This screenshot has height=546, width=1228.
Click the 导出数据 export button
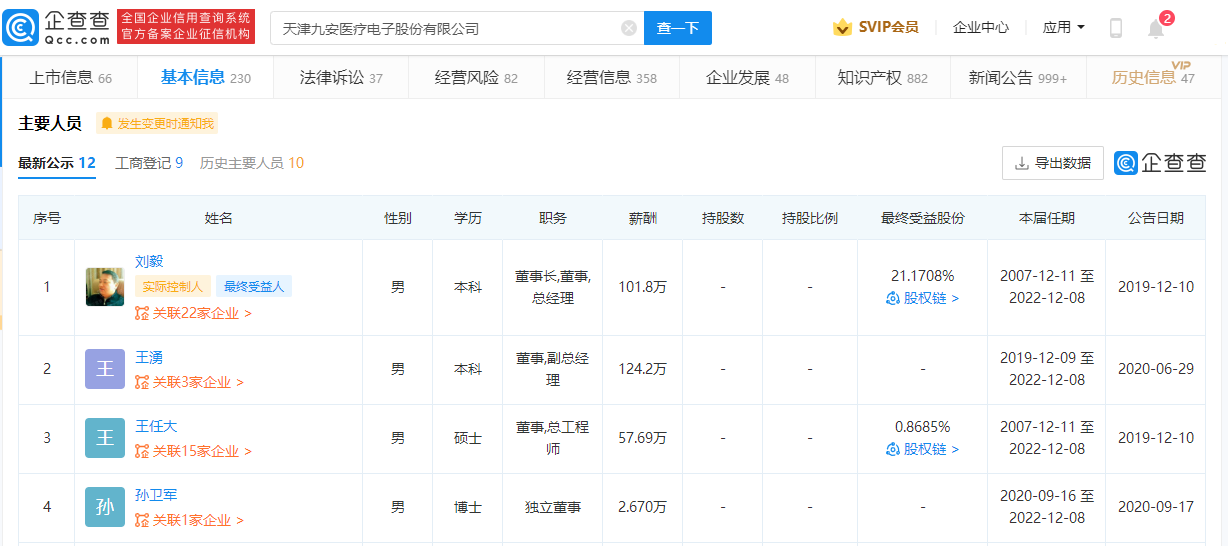1052,163
